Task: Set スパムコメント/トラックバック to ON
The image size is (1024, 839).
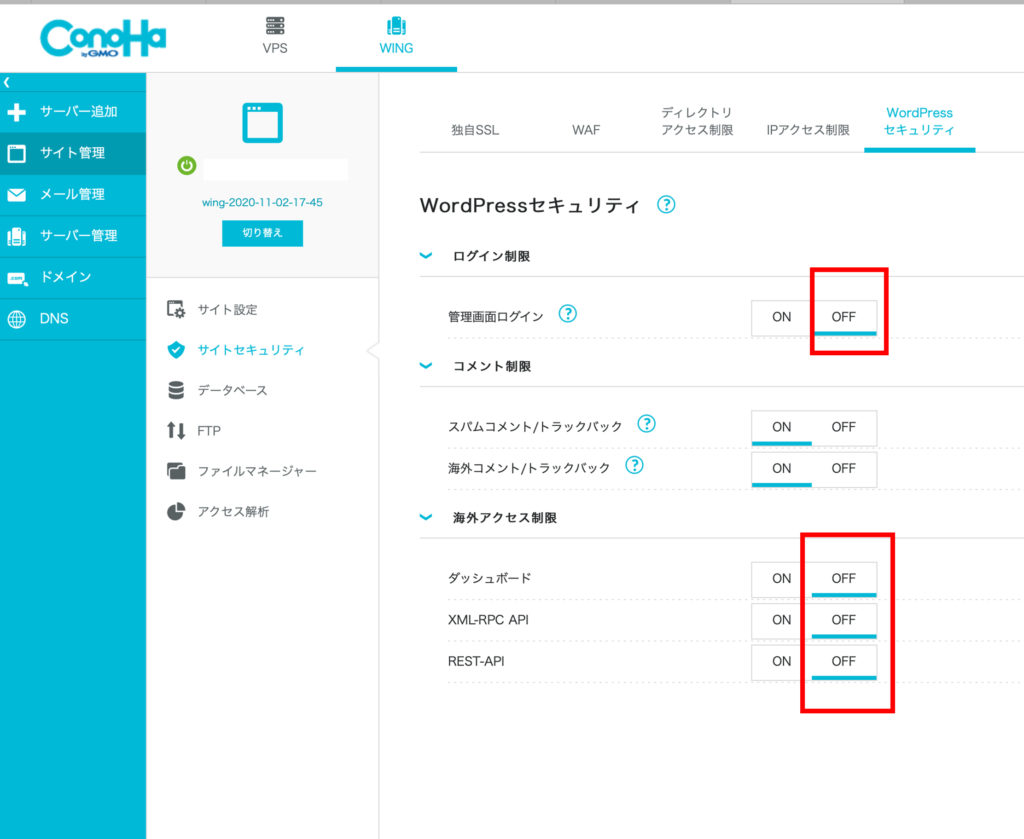Action: coord(782,428)
